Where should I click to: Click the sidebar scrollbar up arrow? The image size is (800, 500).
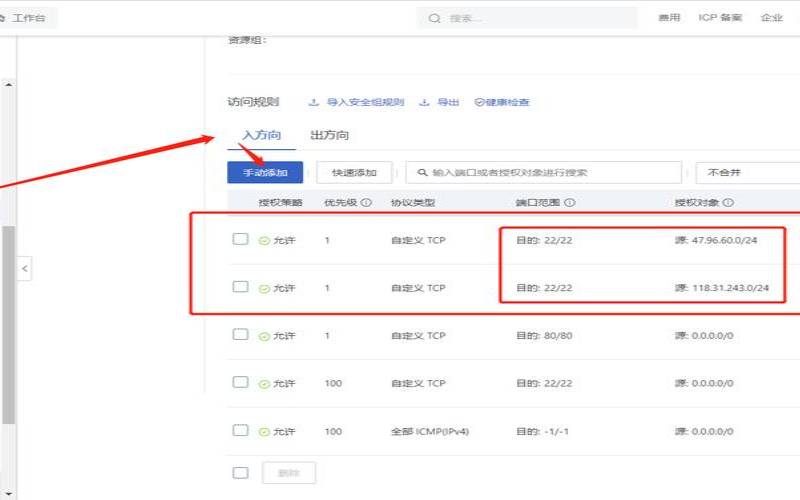pos(9,84)
